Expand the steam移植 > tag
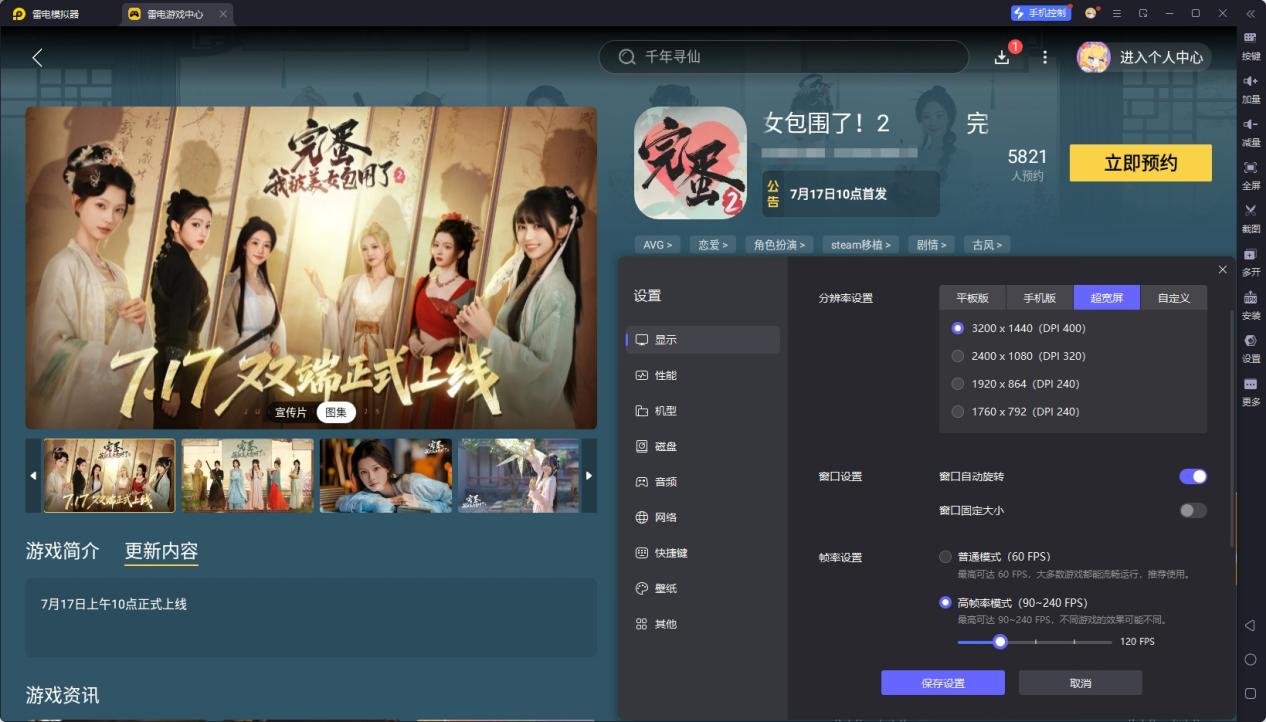 (x=861, y=244)
